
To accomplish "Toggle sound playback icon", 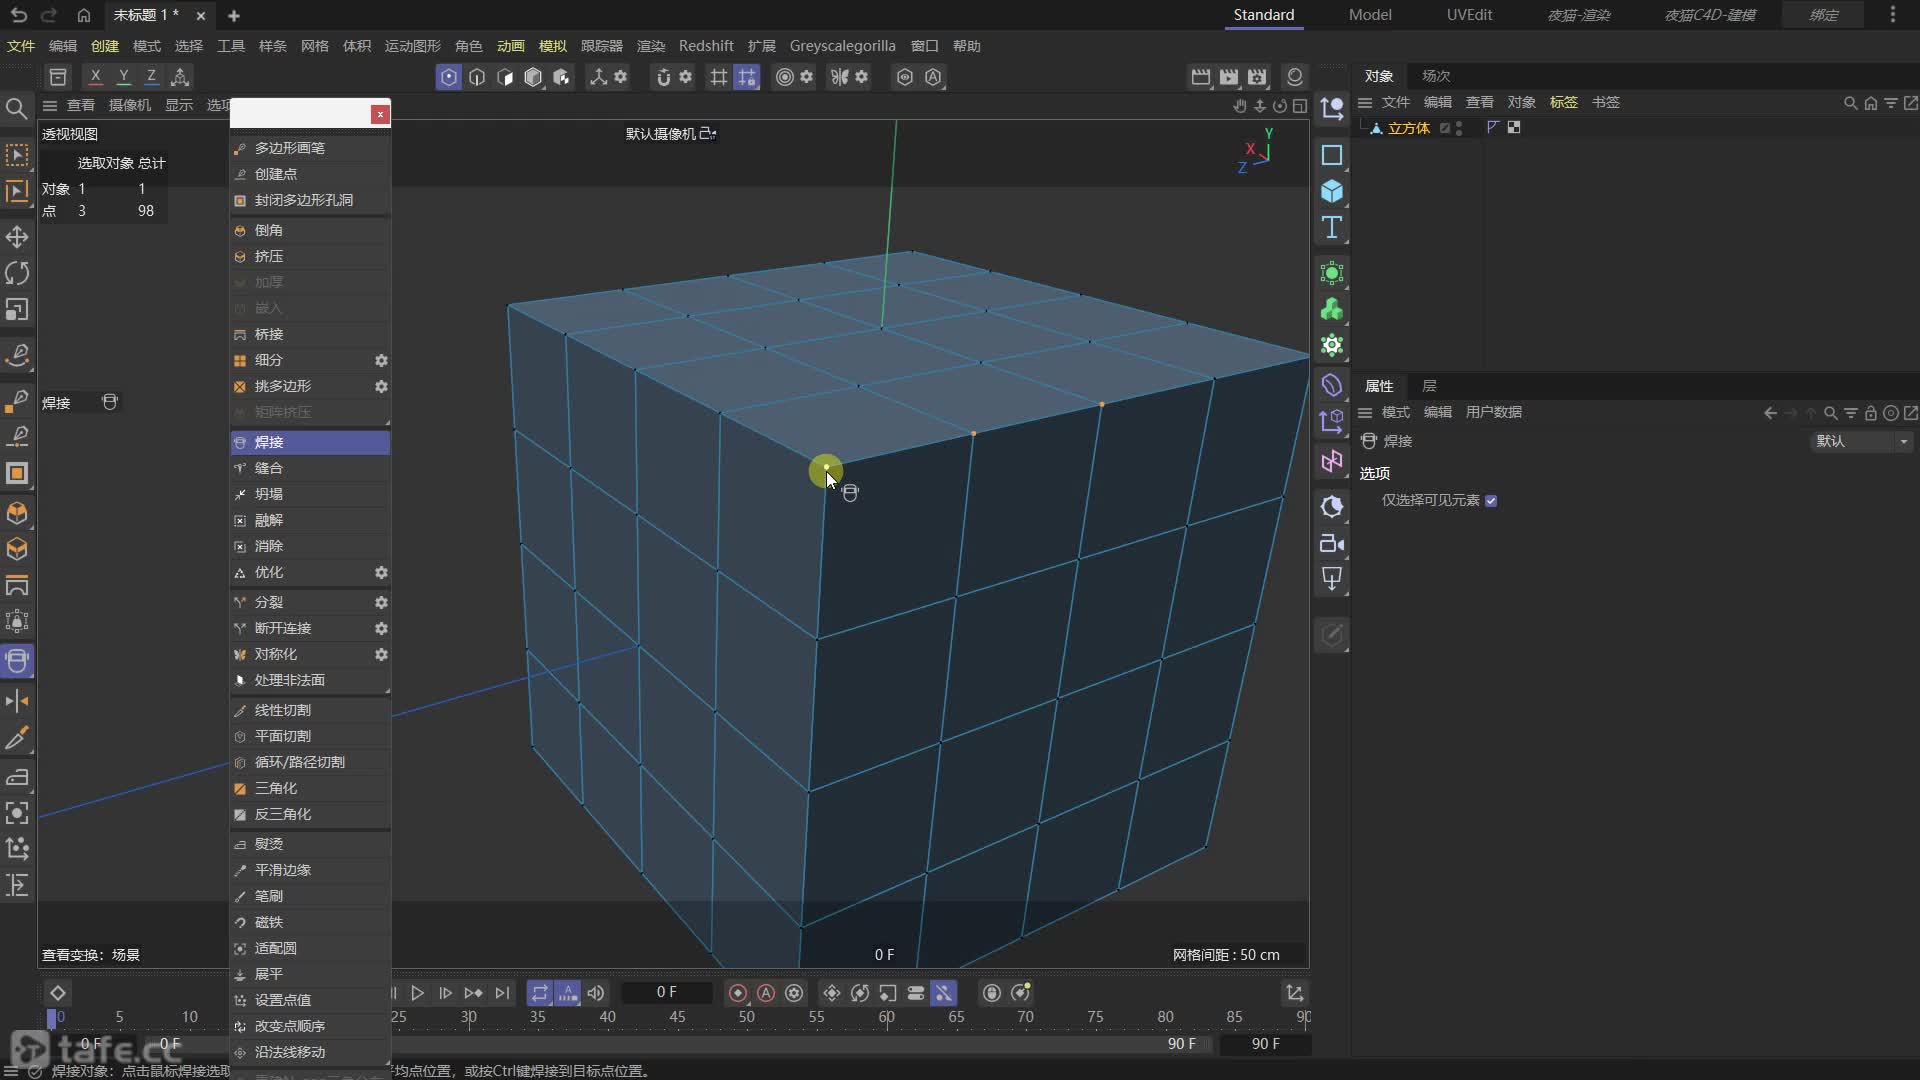I will tap(596, 993).
